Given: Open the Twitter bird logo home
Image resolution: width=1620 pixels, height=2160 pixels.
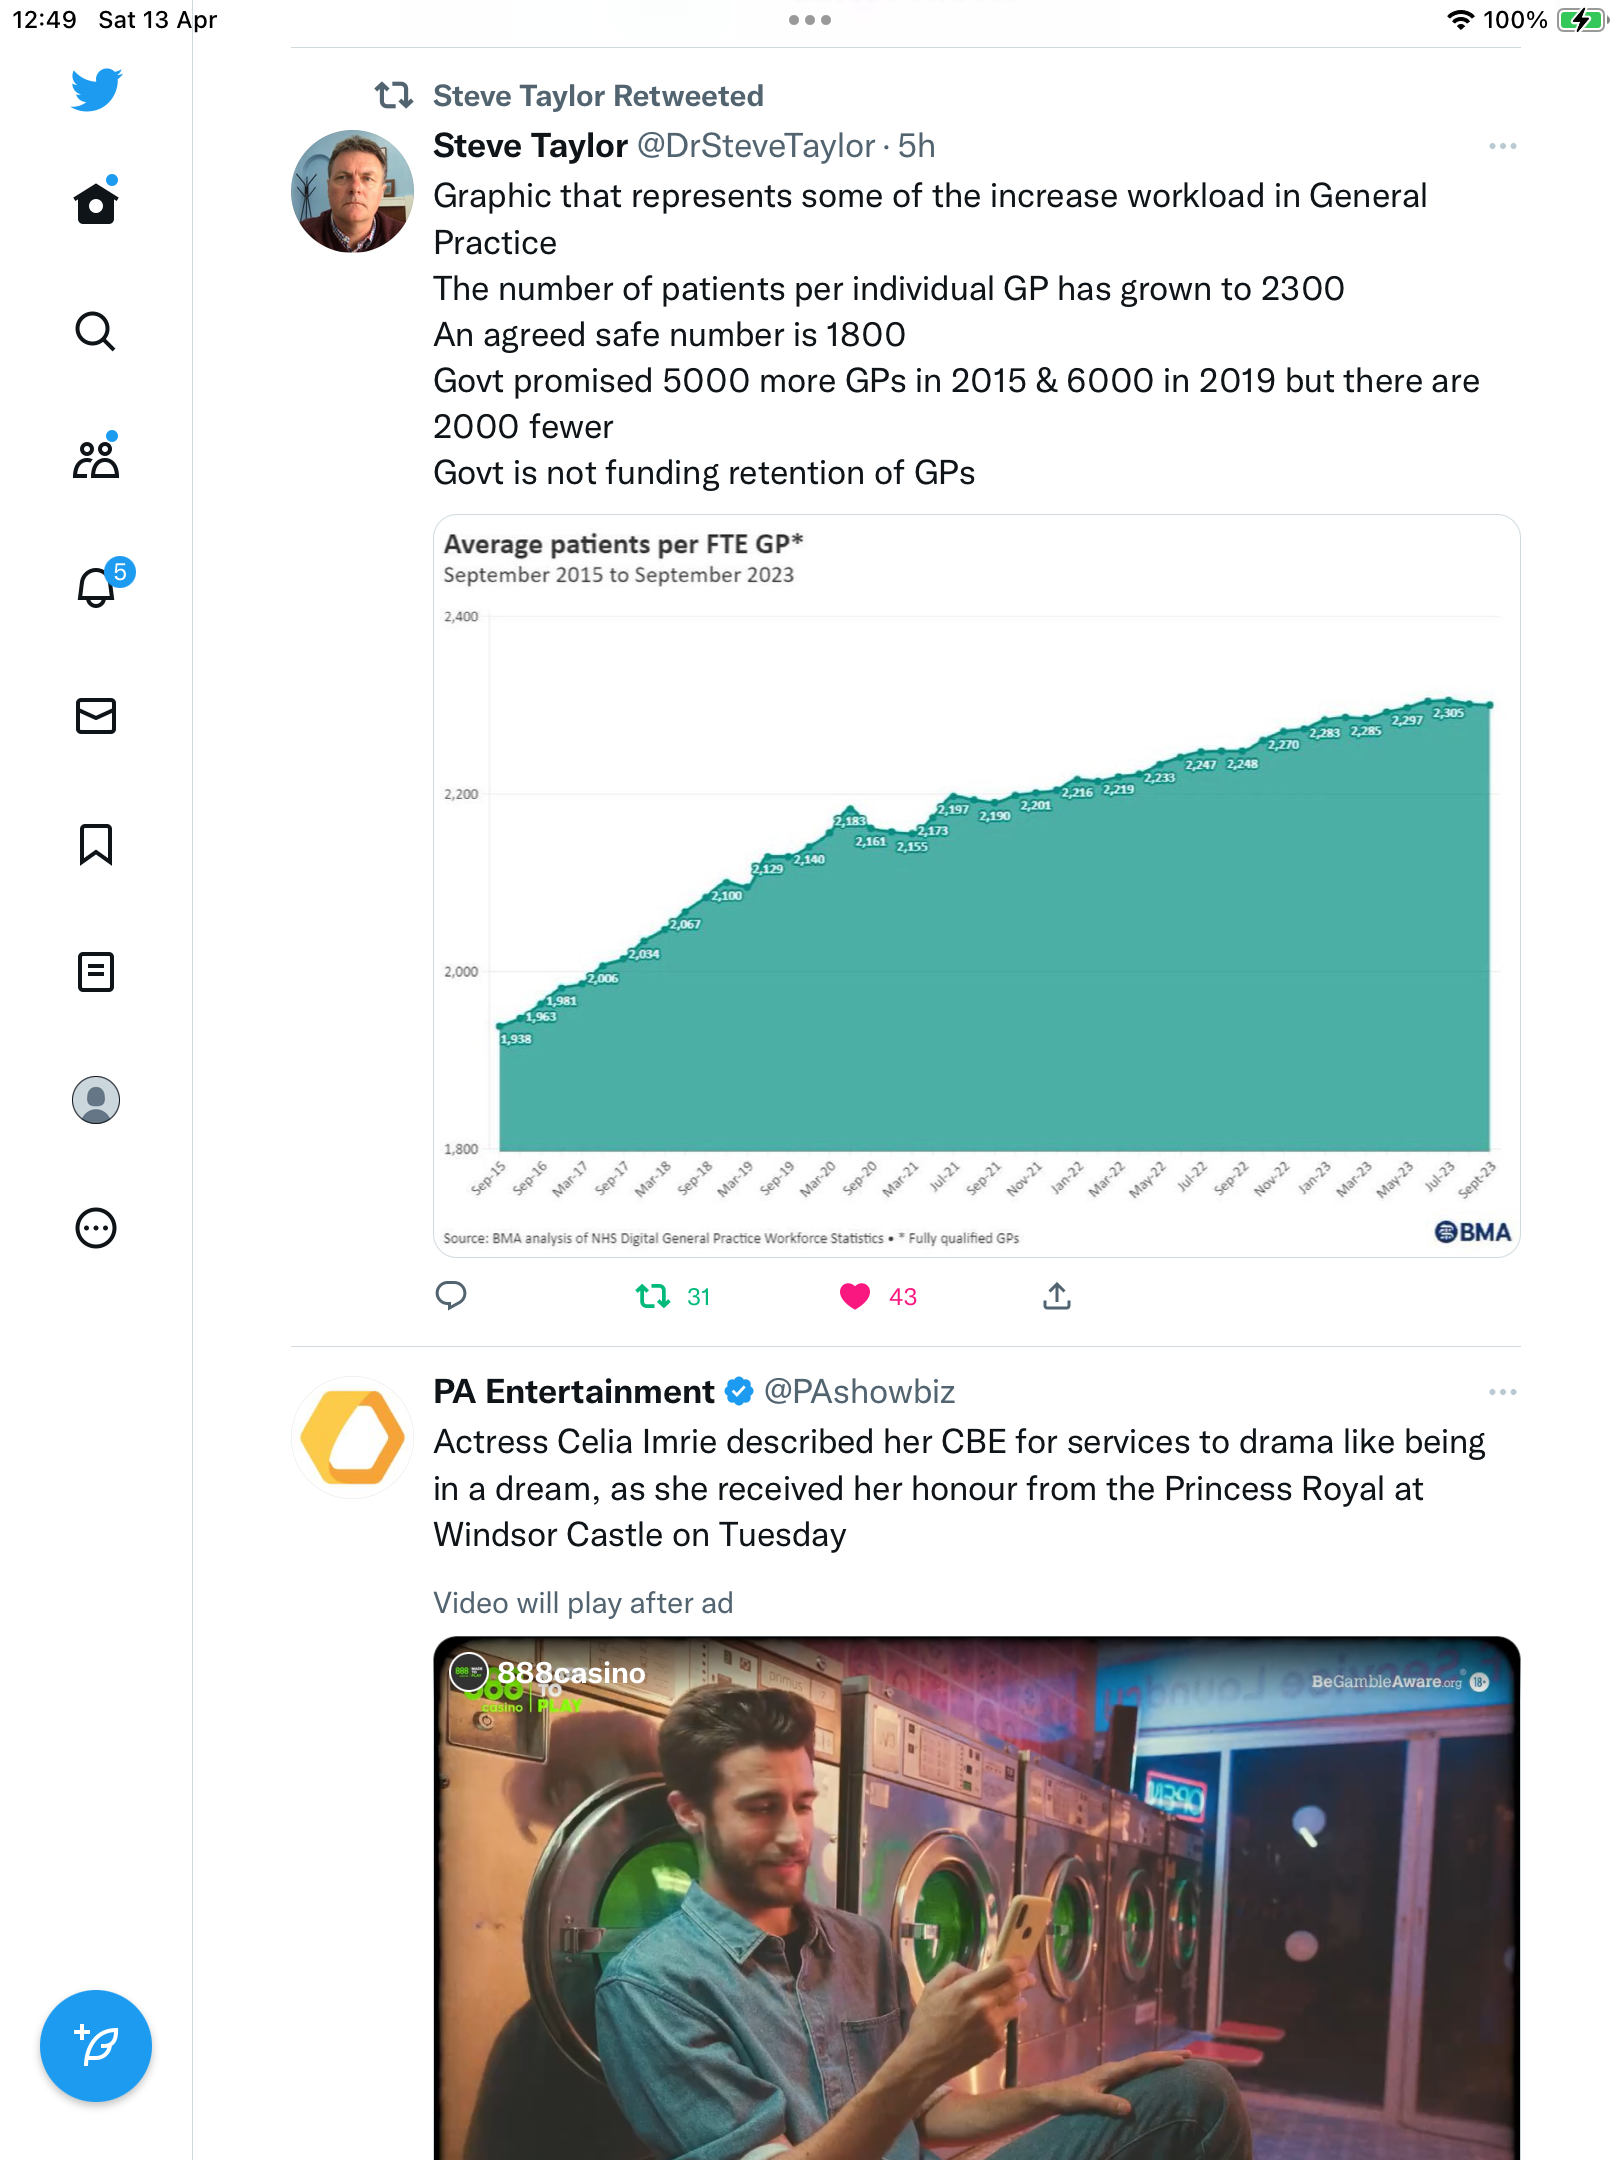Looking at the screenshot, I should pyautogui.click(x=96, y=90).
